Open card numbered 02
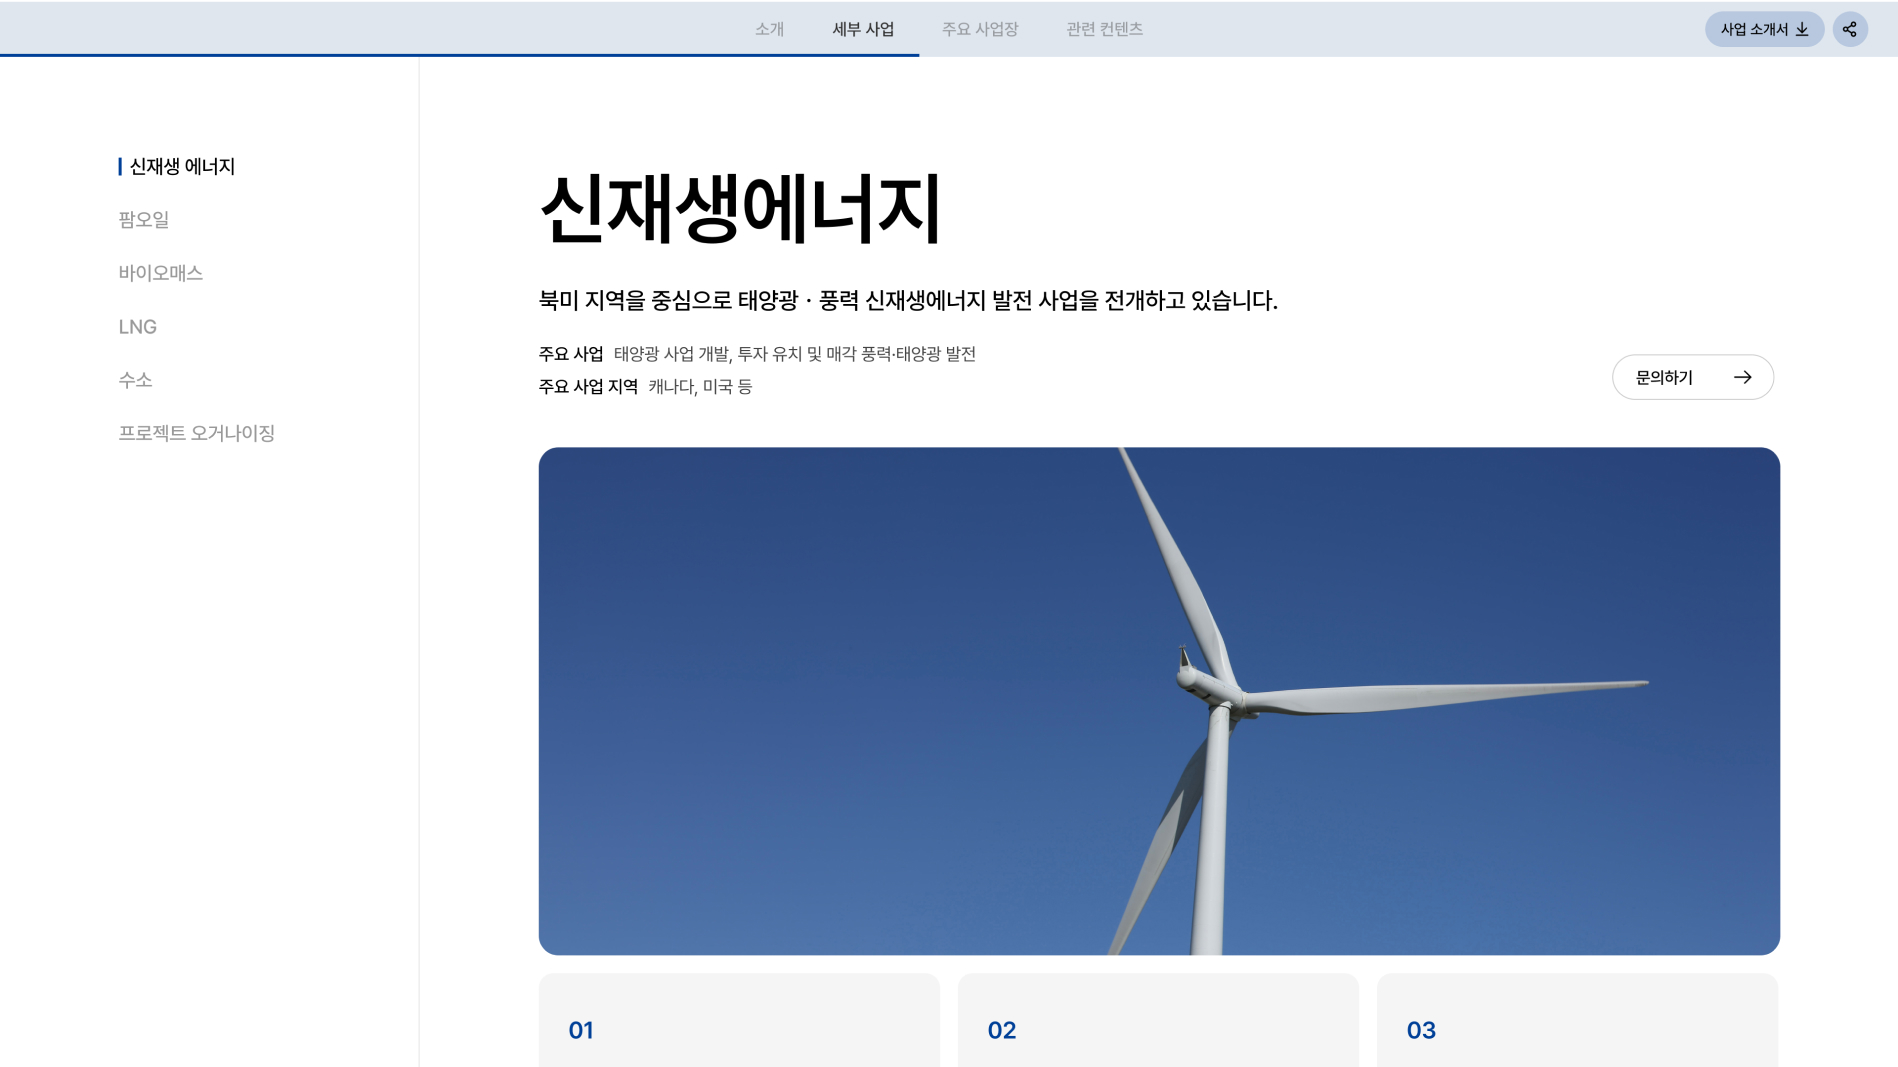Viewport: 1898px width, 1067px height. (x=1158, y=1020)
